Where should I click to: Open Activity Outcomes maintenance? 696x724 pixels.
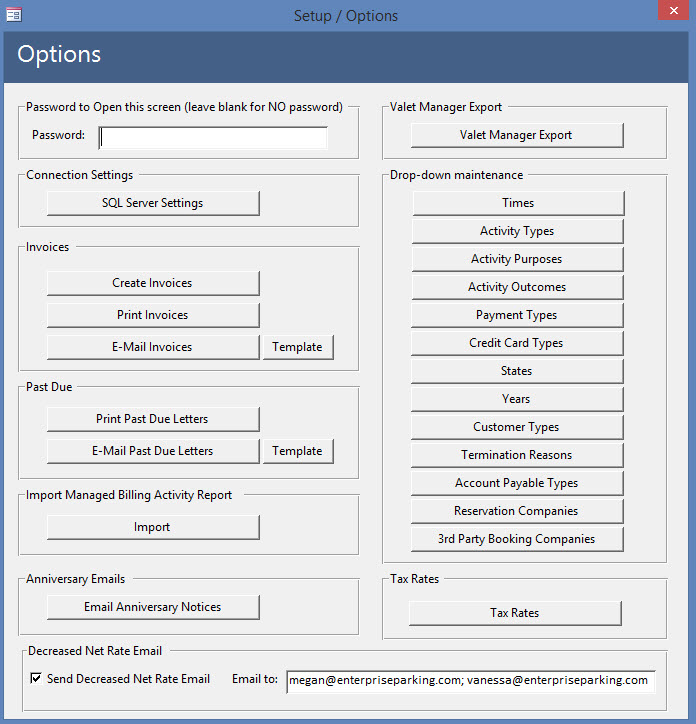click(x=517, y=287)
